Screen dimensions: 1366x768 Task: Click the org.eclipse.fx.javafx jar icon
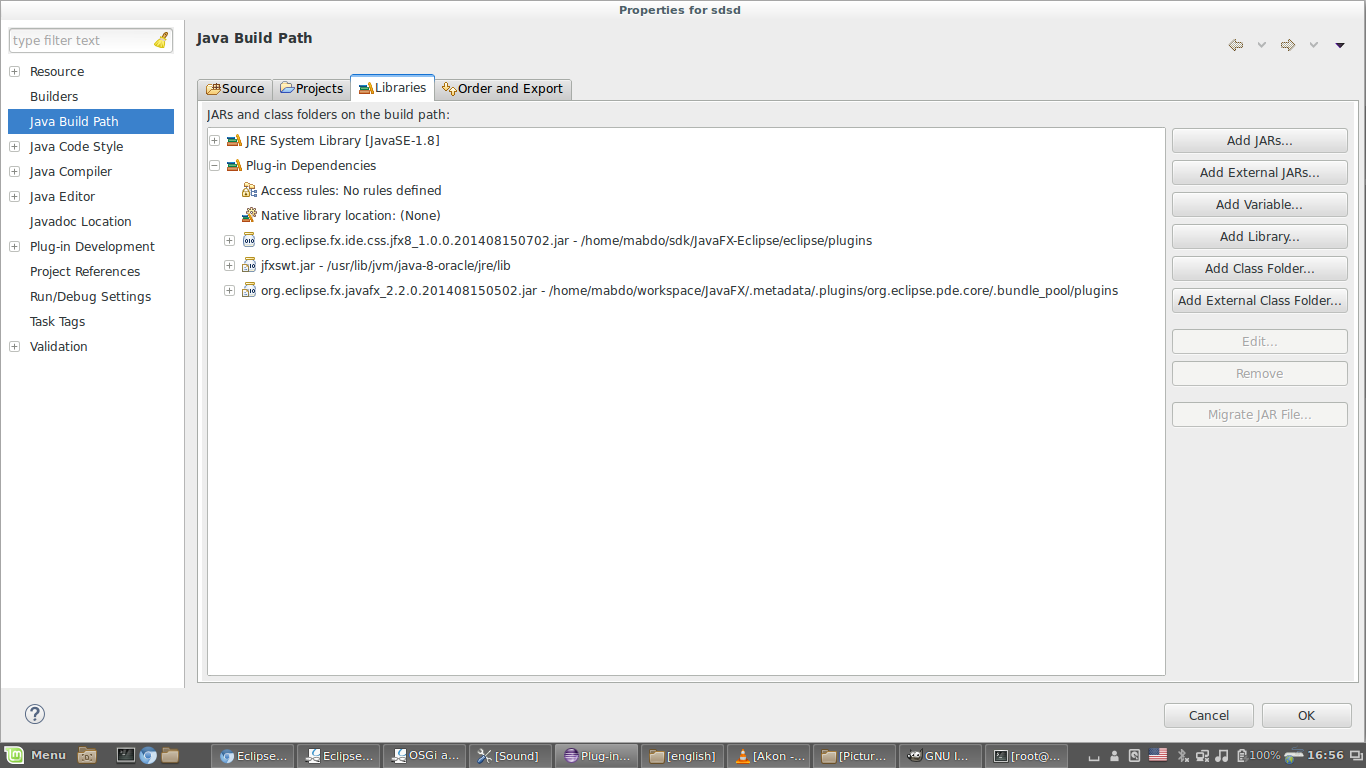coord(249,291)
